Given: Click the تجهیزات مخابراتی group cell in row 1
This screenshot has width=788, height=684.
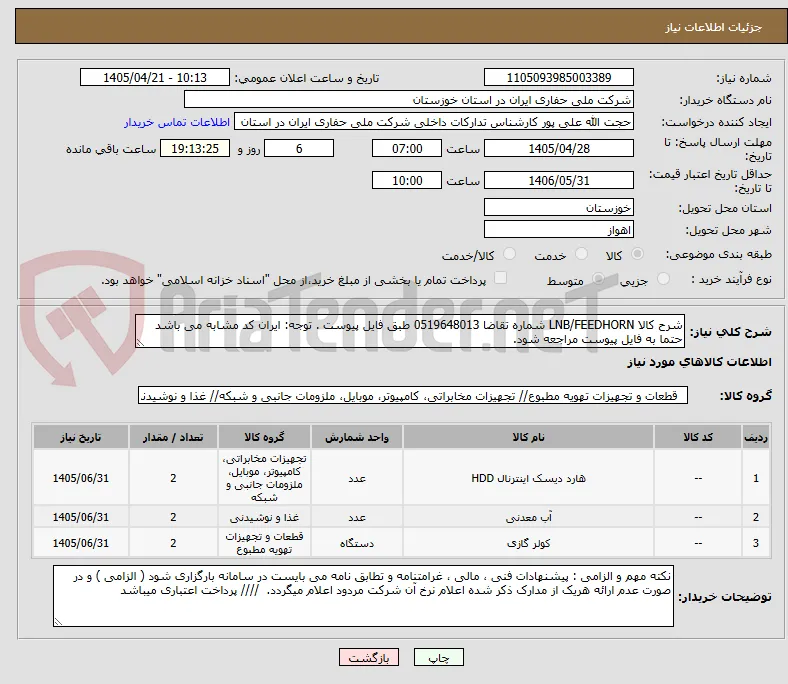Looking at the screenshot, I should click(x=264, y=478).
